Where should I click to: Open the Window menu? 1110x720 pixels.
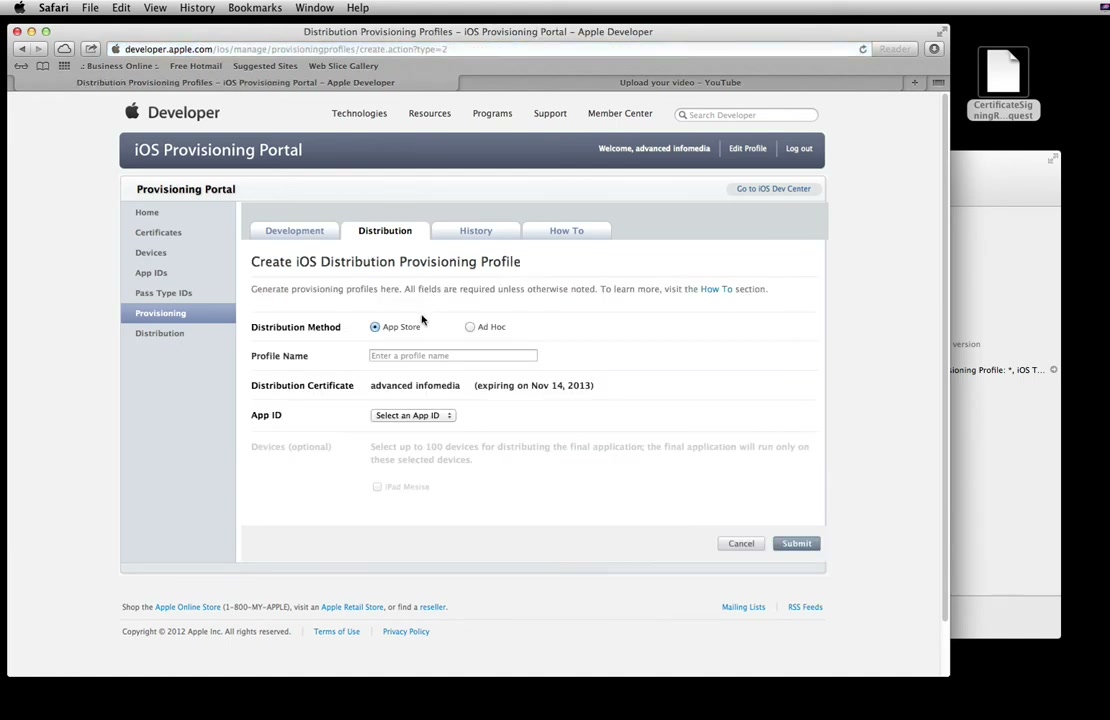314,8
